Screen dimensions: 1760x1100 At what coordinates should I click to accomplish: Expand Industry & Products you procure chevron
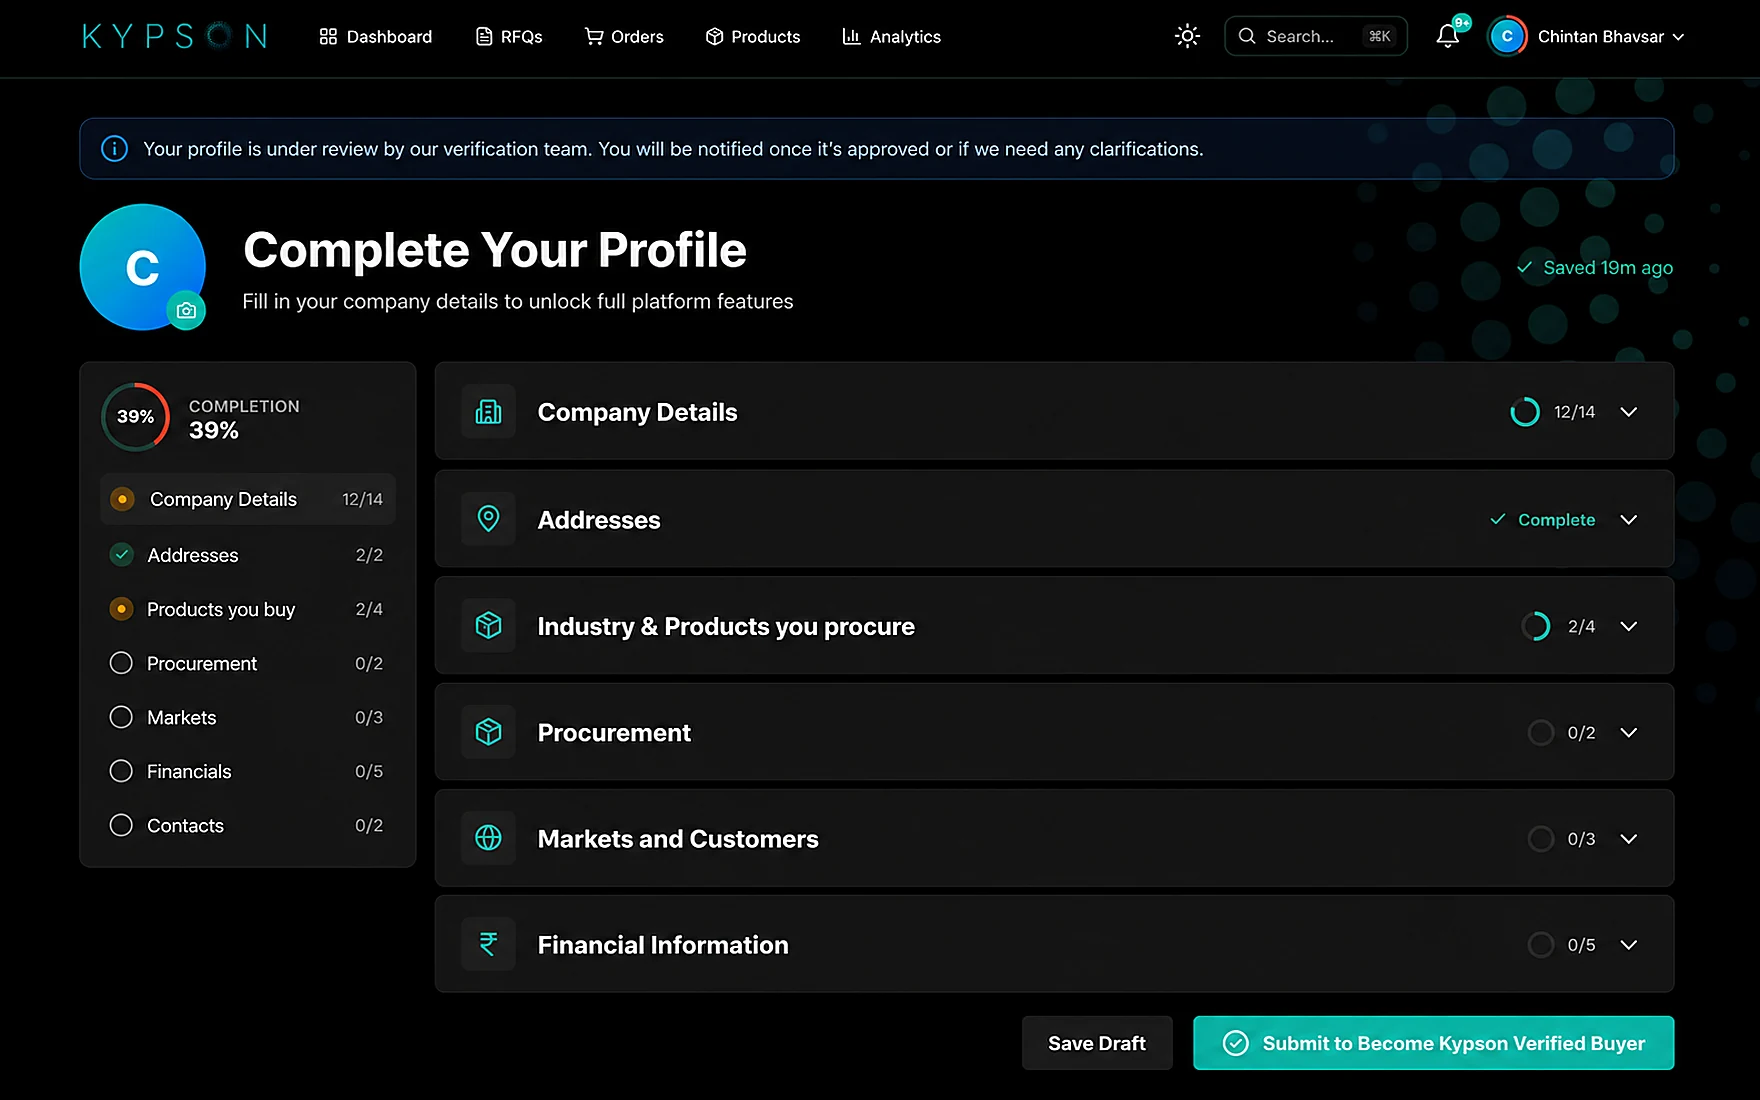coord(1628,626)
